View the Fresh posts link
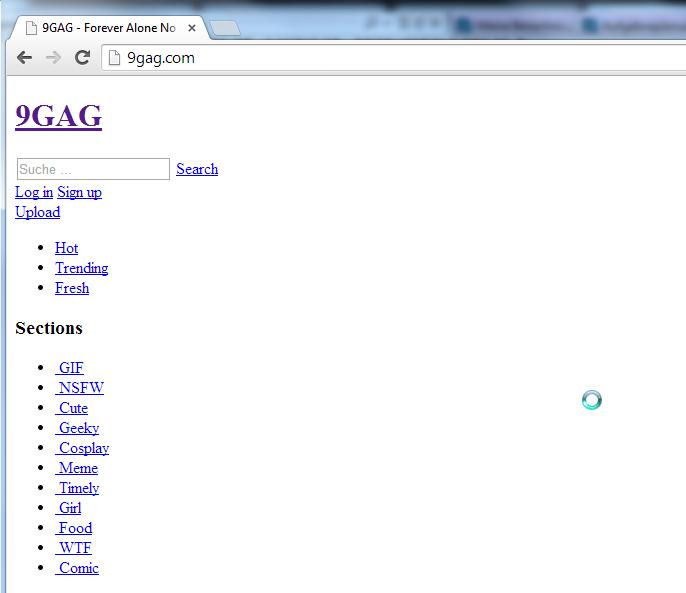686x593 pixels. pos(72,288)
